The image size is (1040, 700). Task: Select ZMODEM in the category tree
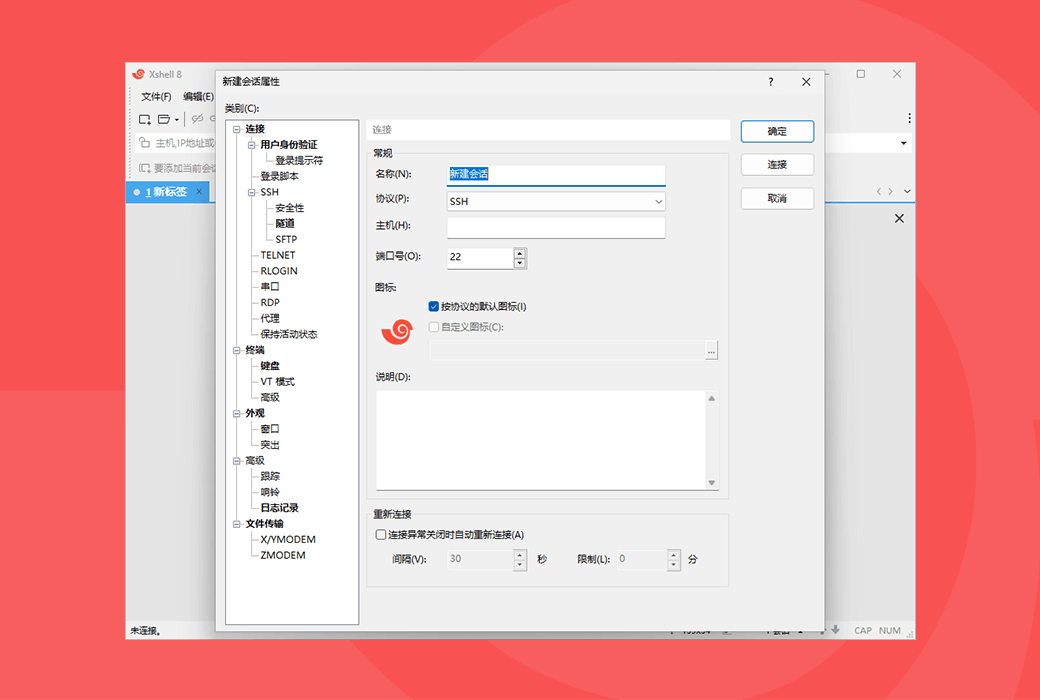[x=283, y=555]
